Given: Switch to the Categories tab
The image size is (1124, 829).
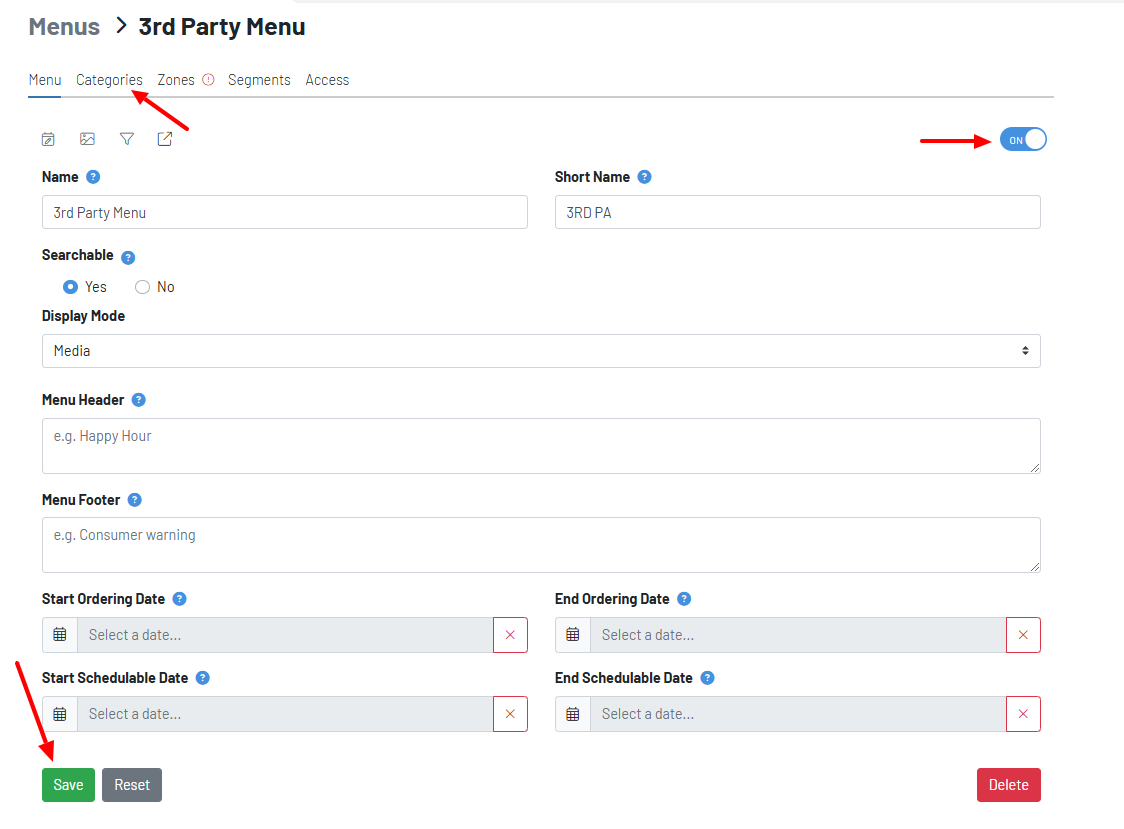Looking at the screenshot, I should 109,79.
